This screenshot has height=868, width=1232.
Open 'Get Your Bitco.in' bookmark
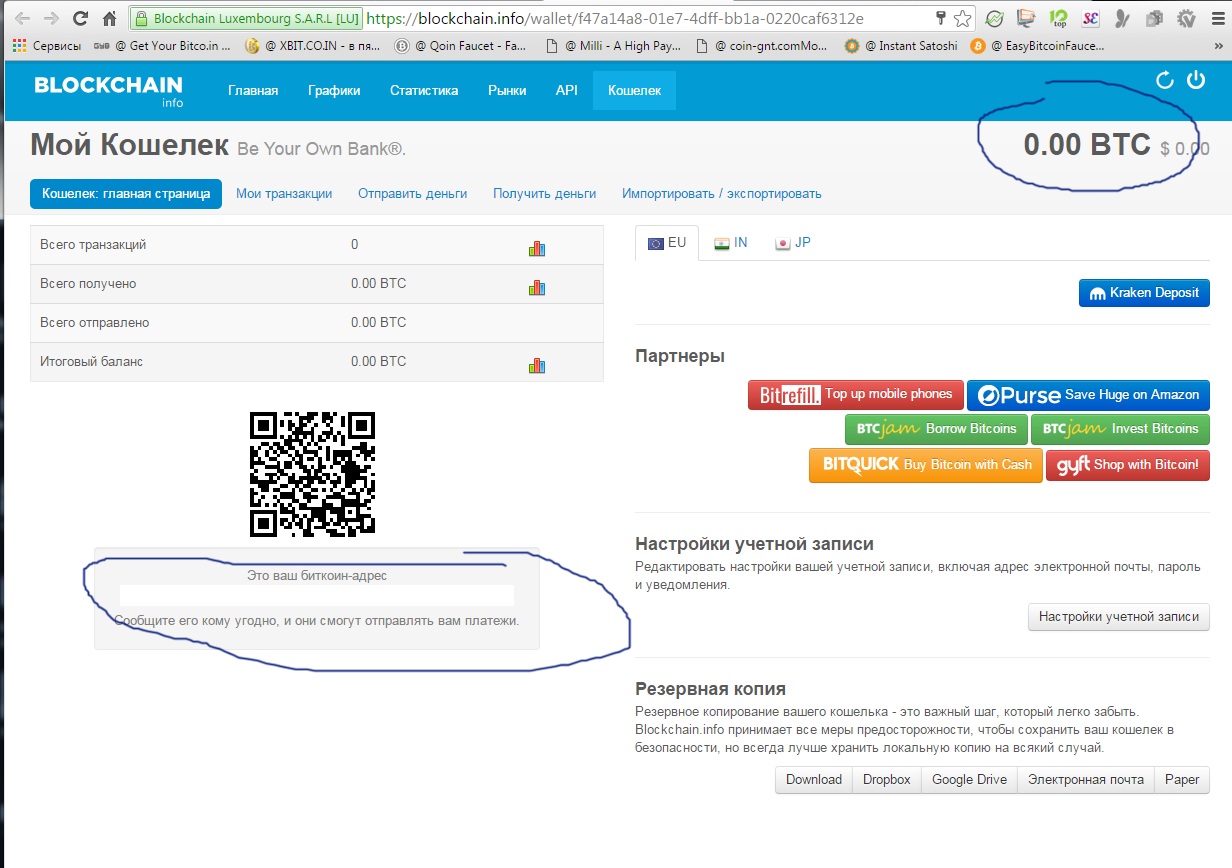[161, 46]
